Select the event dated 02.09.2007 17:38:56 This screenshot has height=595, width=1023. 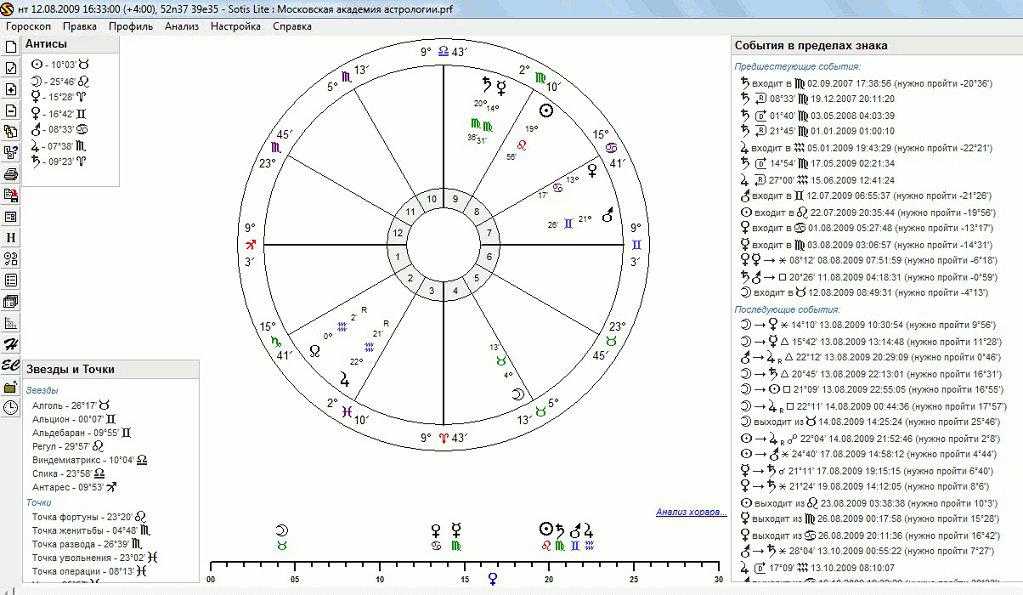(866, 84)
